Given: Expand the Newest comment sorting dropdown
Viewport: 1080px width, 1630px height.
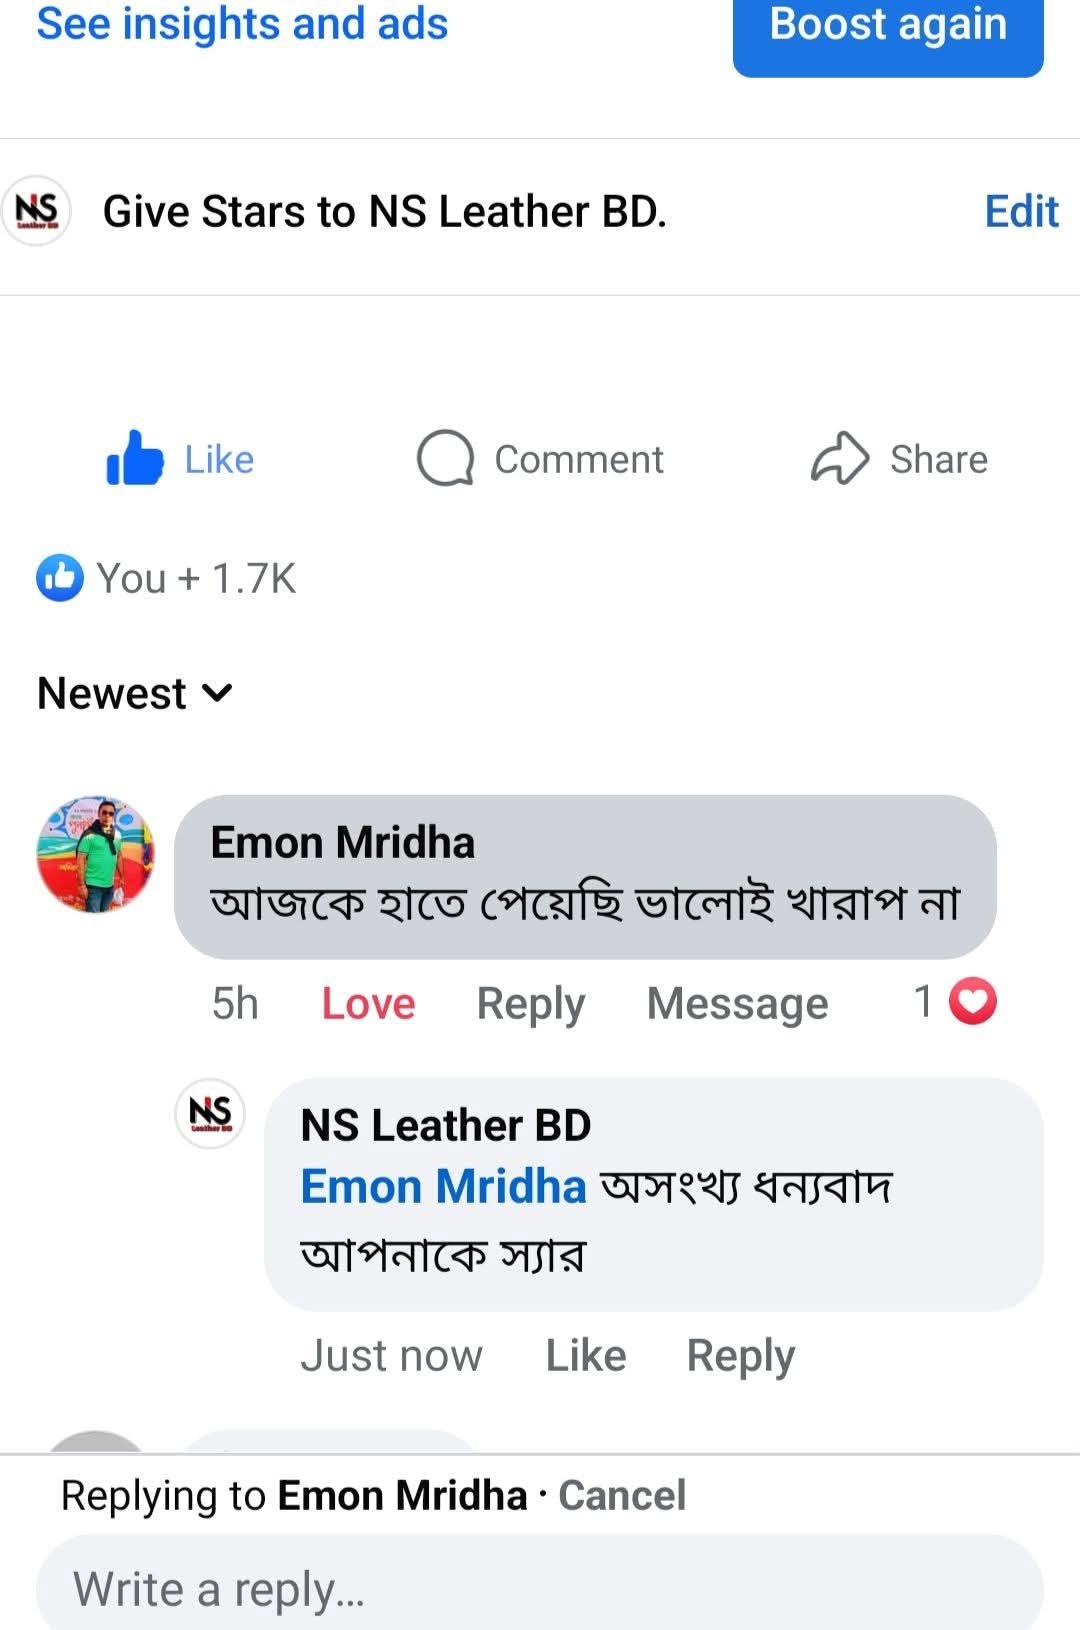Looking at the screenshot, I should pos(135,693).
